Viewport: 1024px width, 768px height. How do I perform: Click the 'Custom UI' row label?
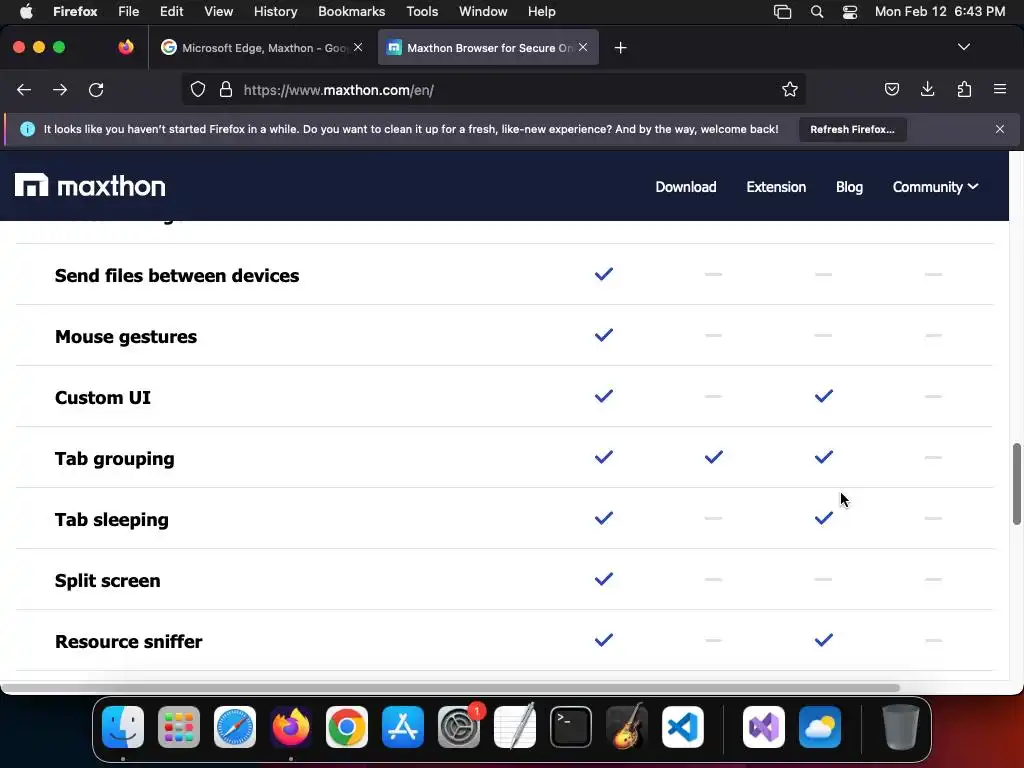103,398
